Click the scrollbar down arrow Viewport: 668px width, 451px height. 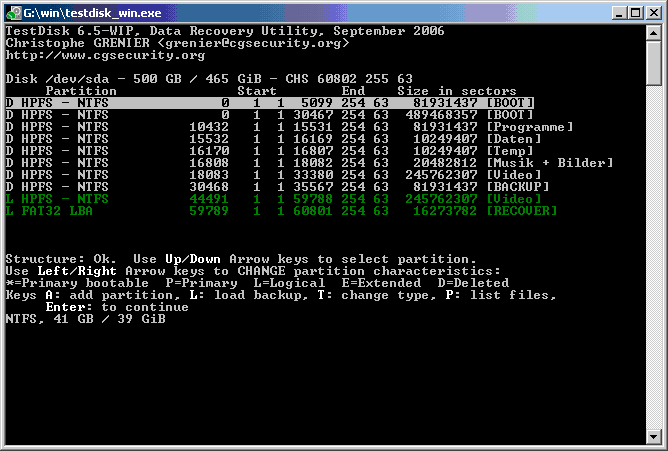coord(653,437)
